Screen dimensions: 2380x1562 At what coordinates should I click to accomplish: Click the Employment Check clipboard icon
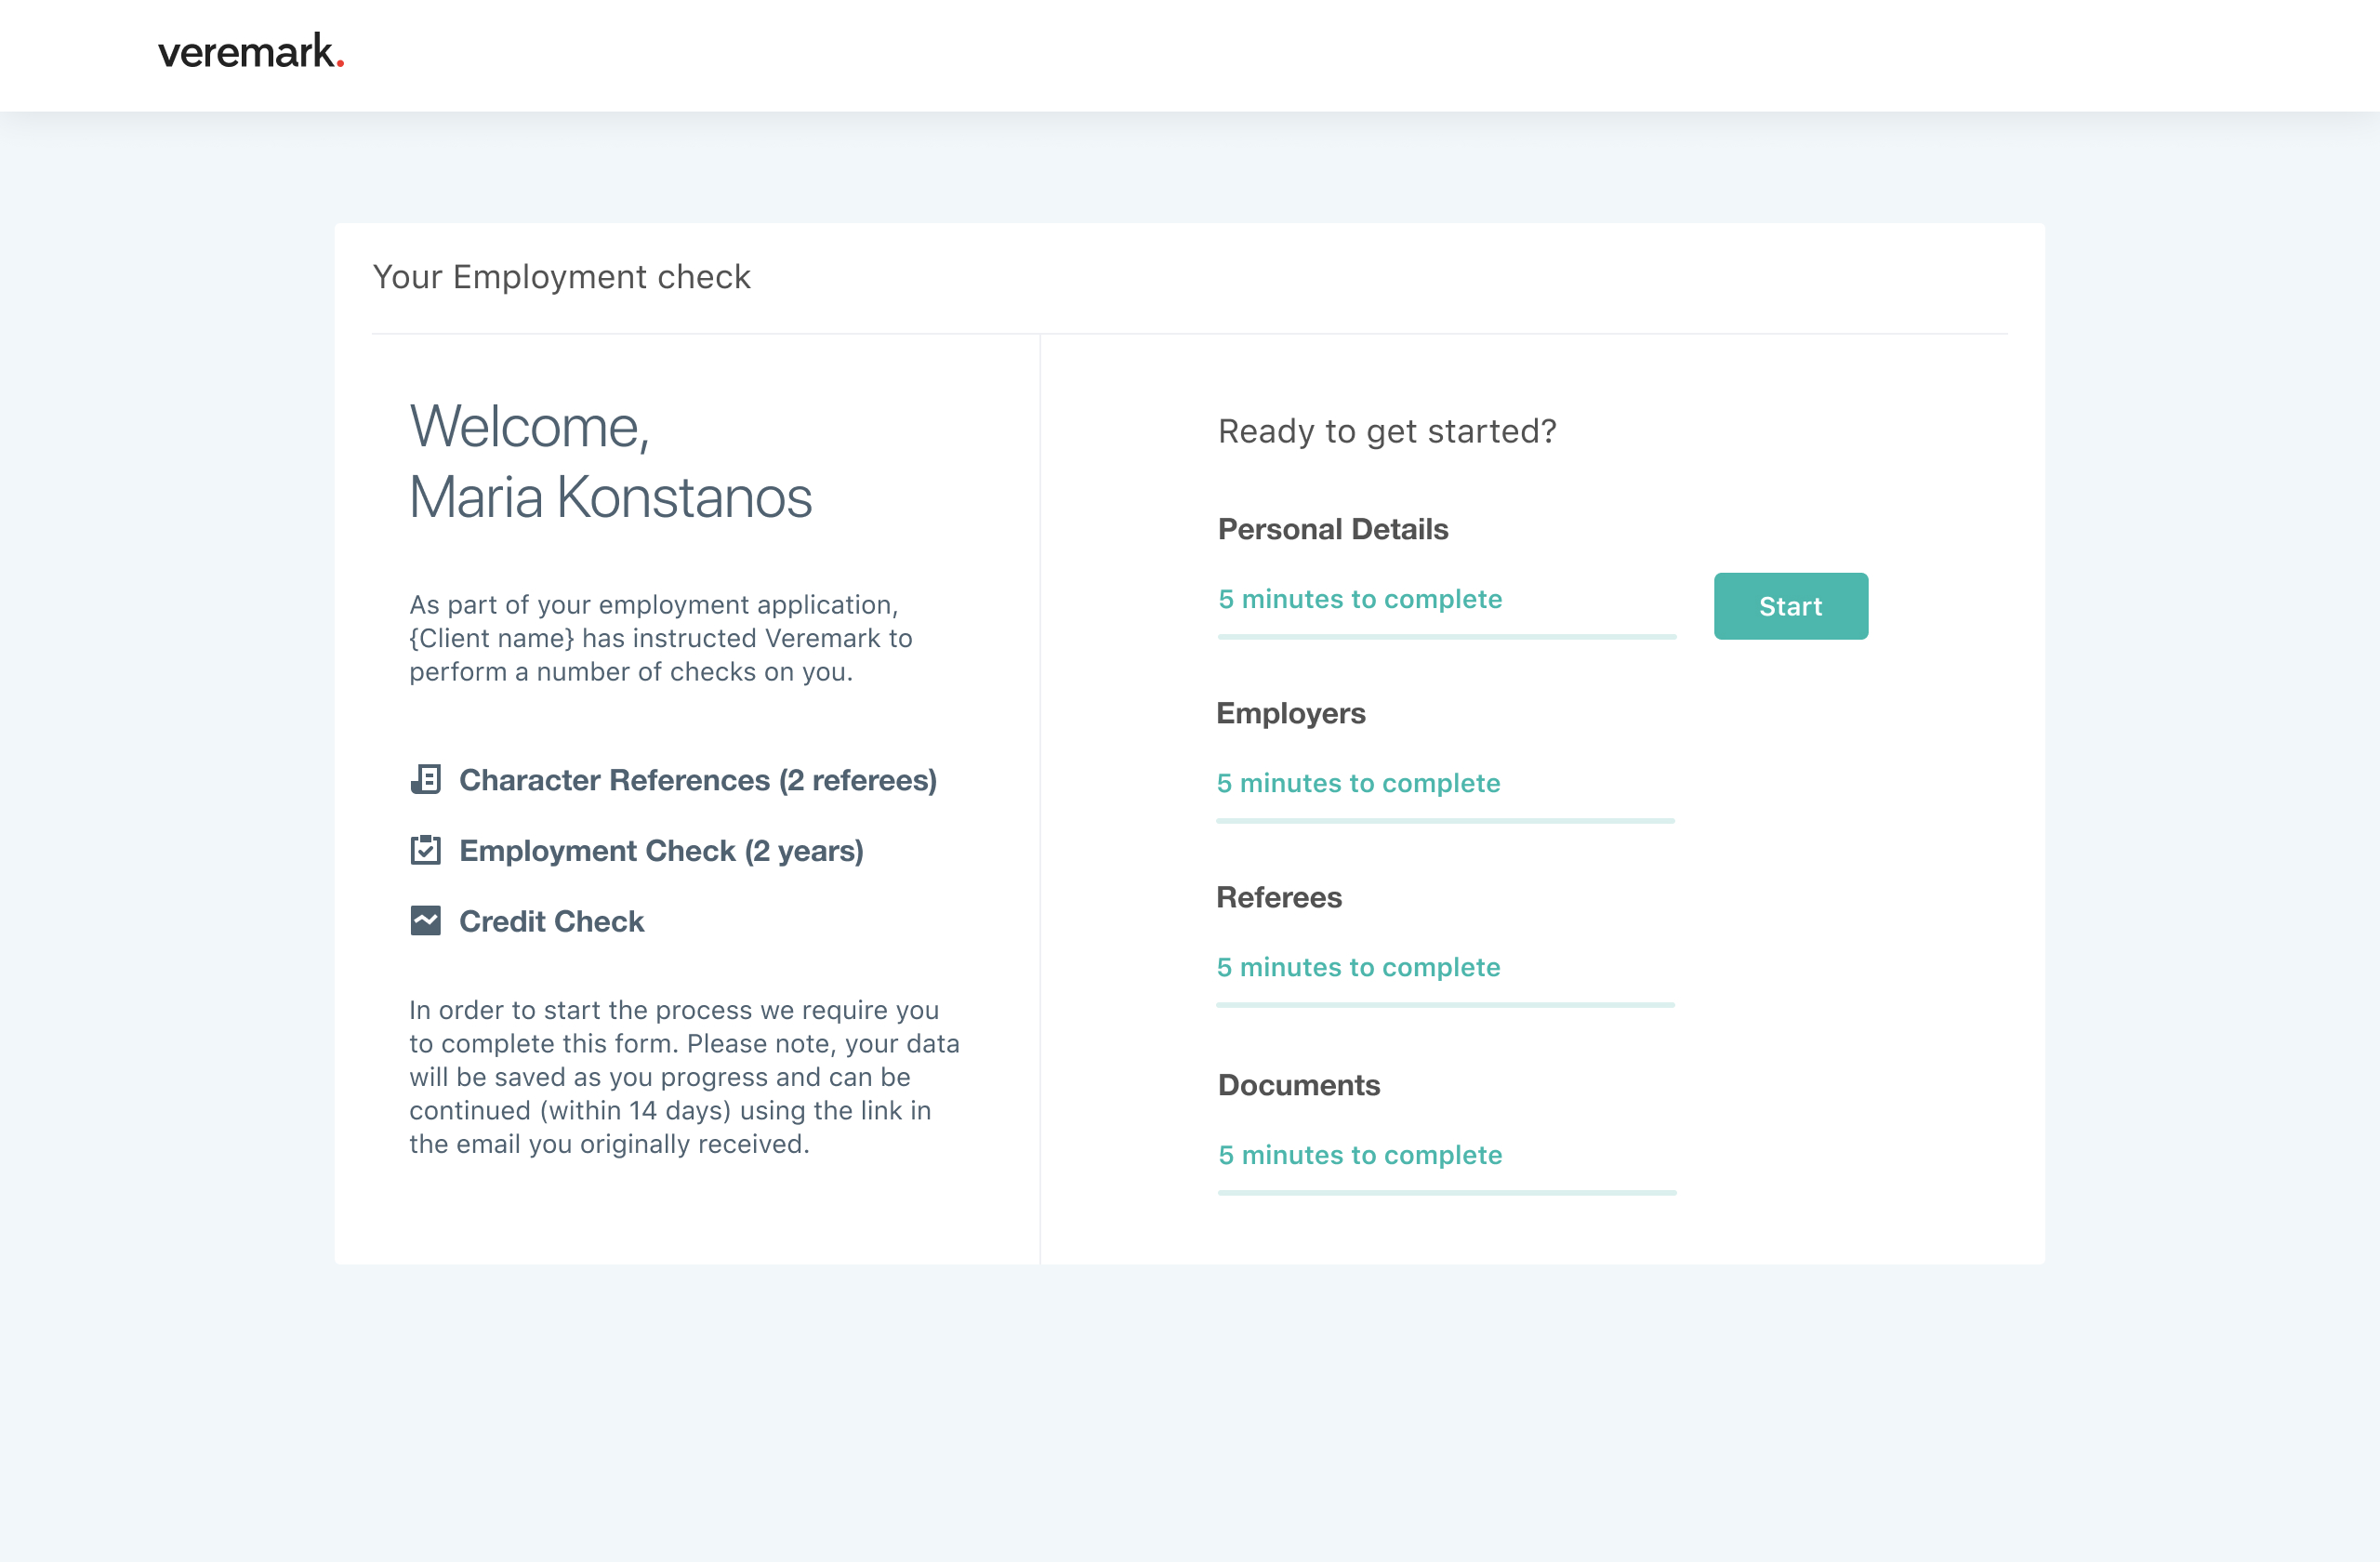click(x=425, y=850)
